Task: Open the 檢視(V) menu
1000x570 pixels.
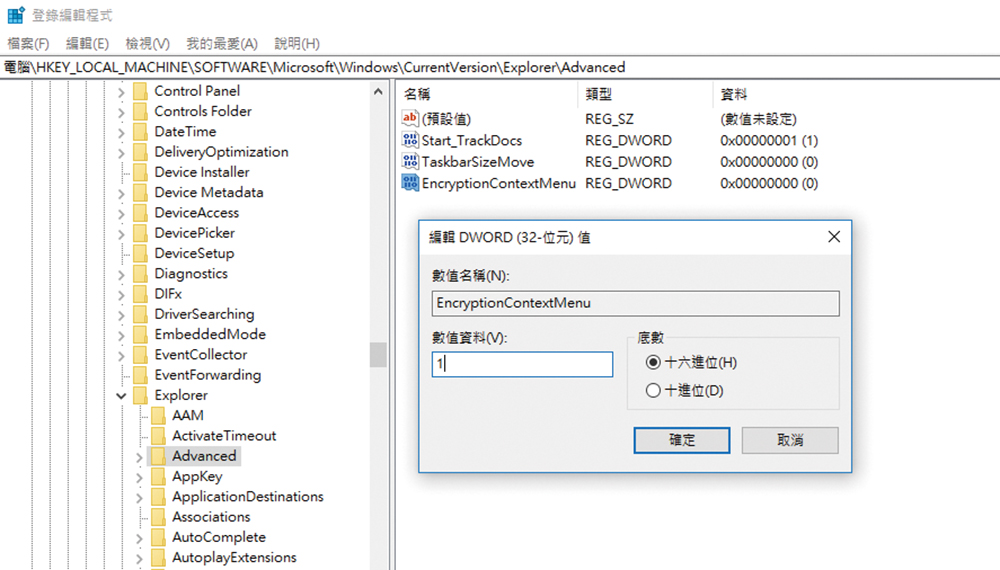Action: pyautogui.click(x=147, y=43)
